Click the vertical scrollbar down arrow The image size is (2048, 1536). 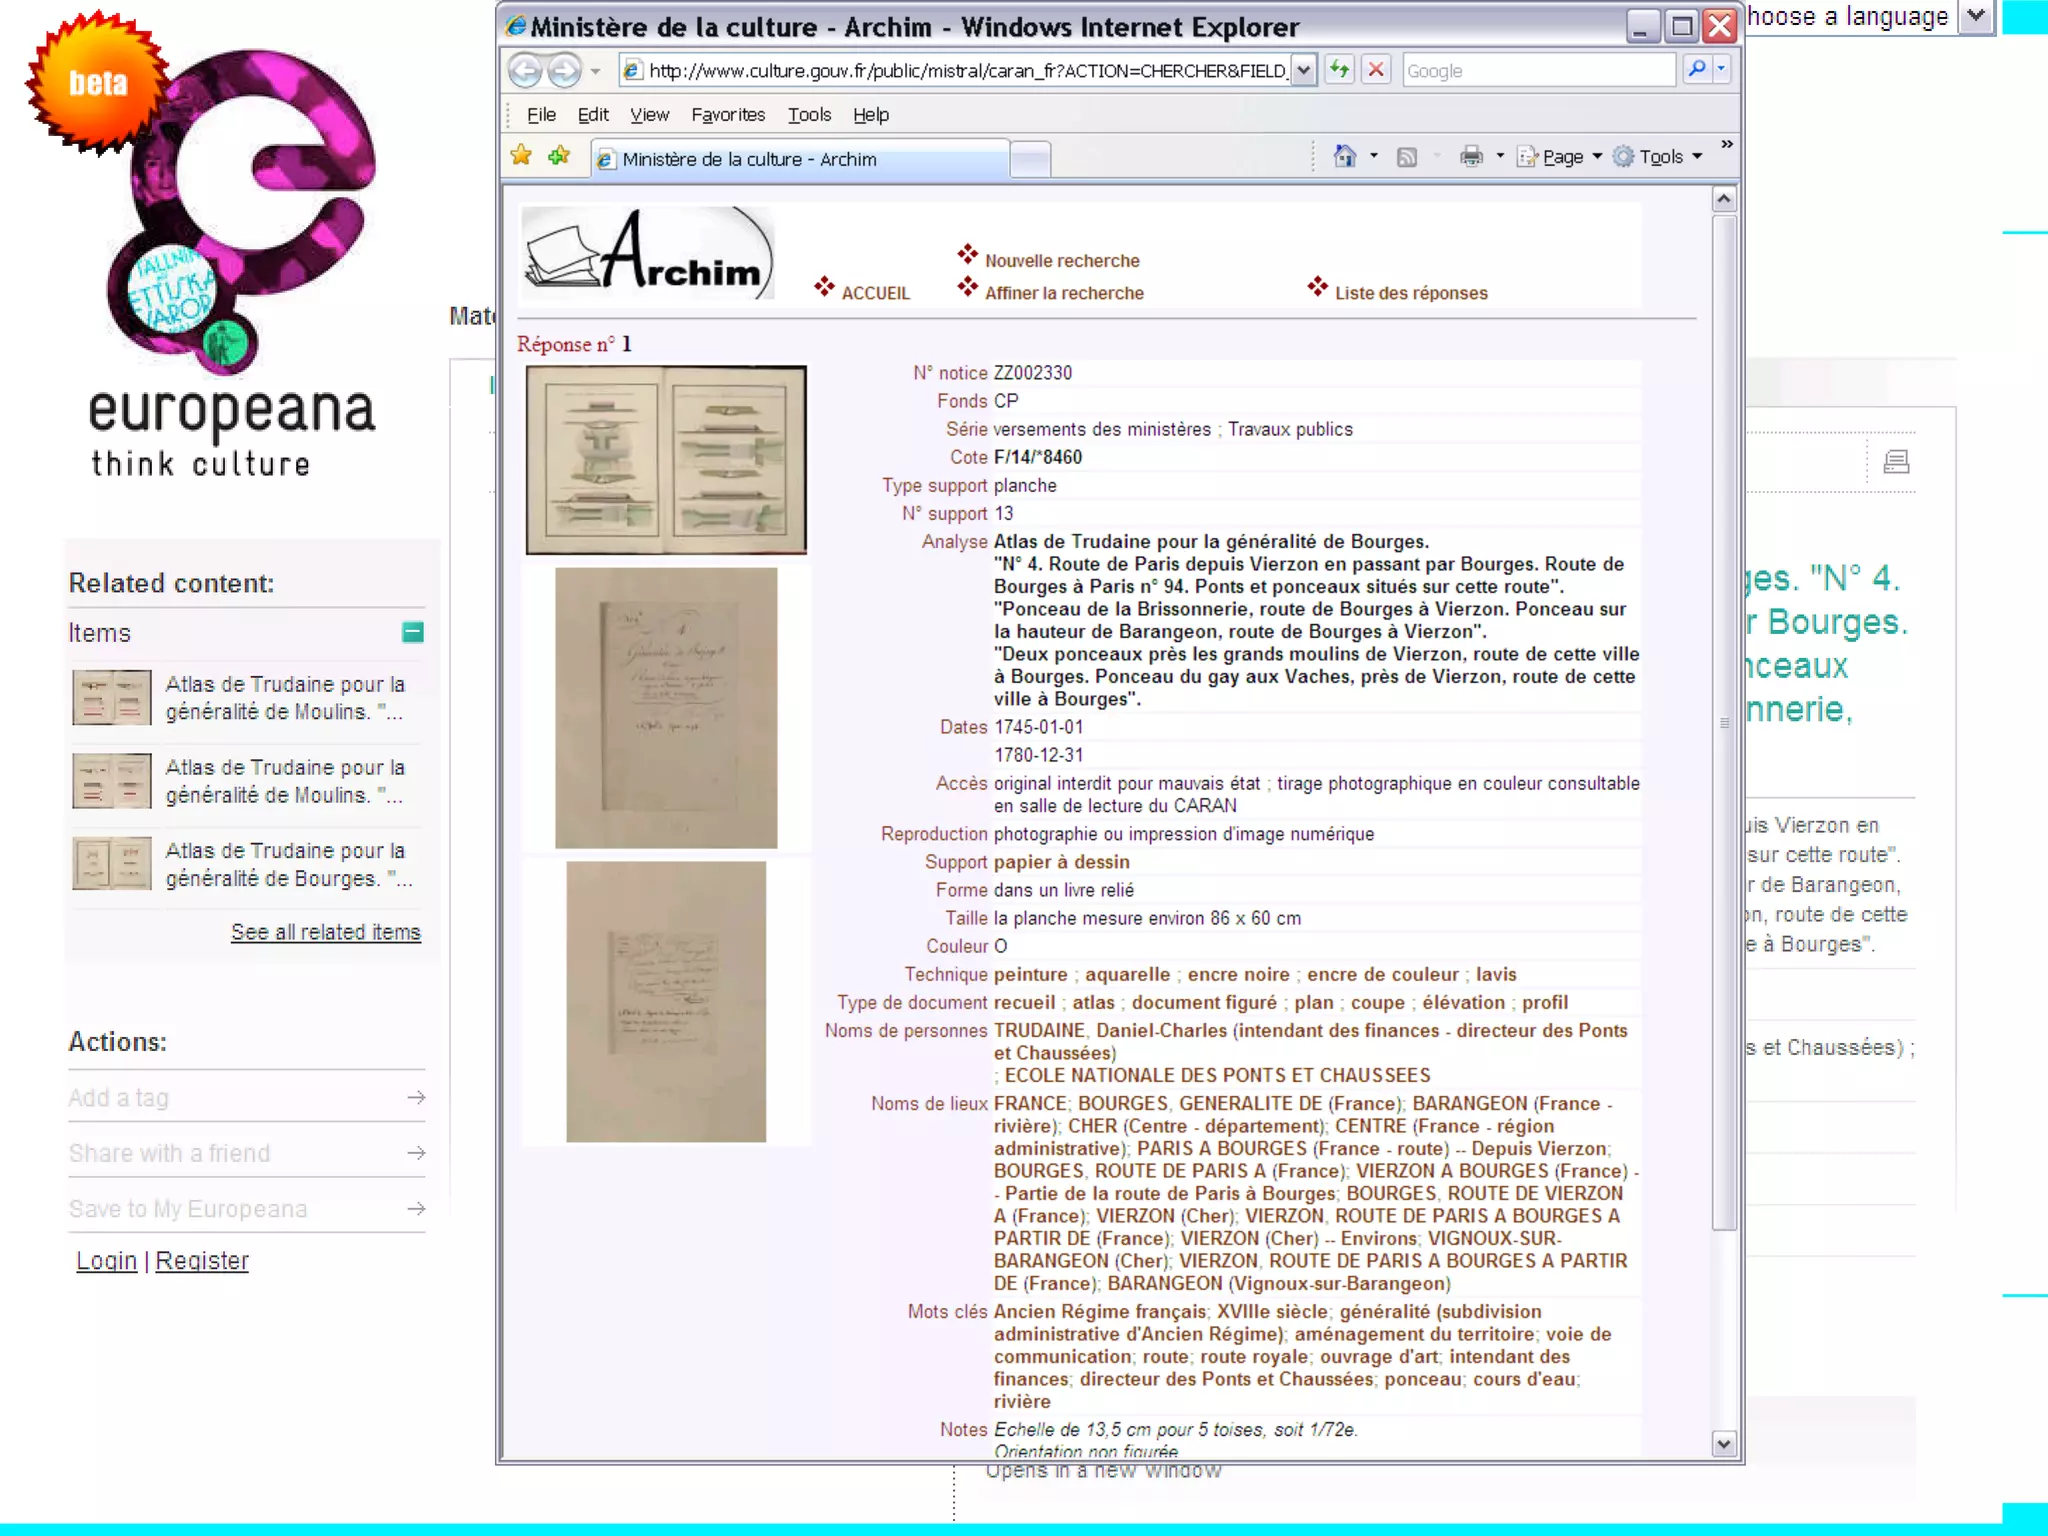1723,1443
